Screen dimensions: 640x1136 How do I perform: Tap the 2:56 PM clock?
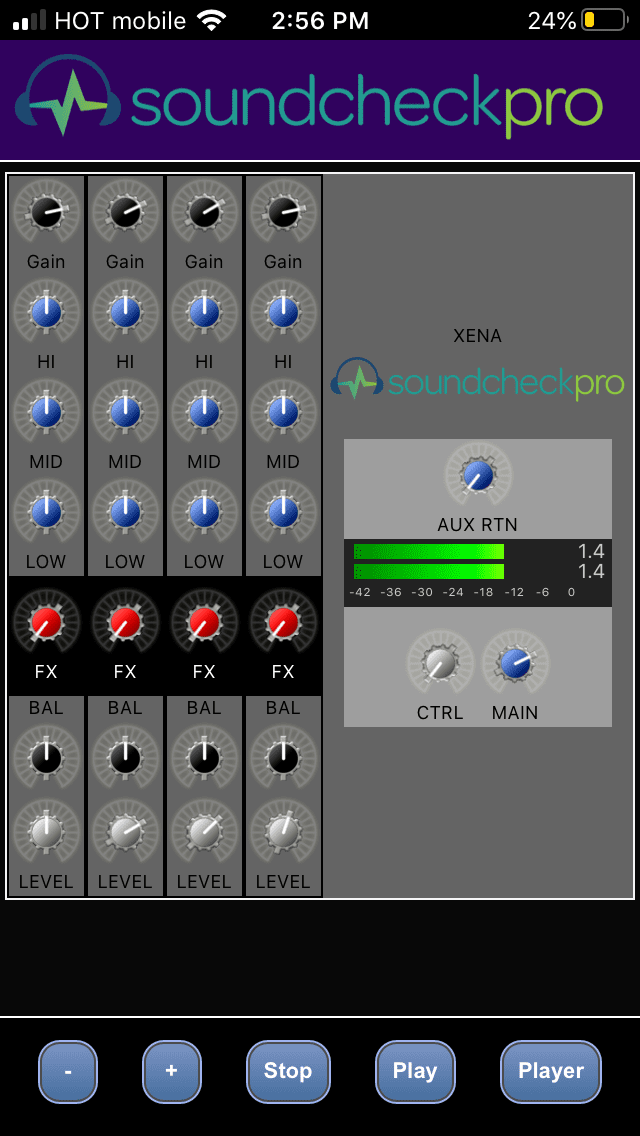320,21
